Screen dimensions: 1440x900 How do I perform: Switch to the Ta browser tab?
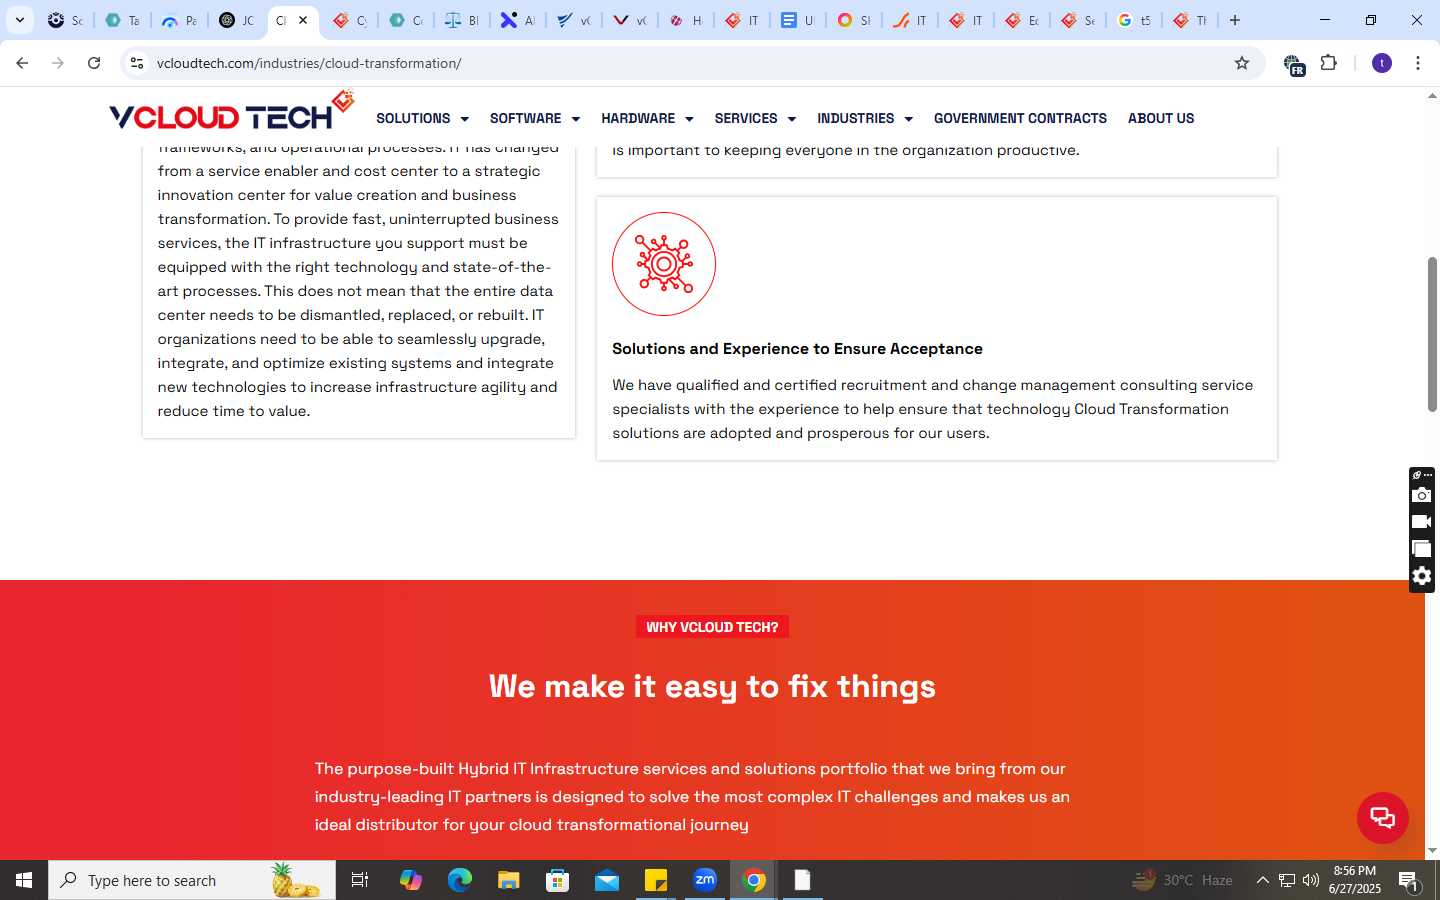(x=123, y=20)
